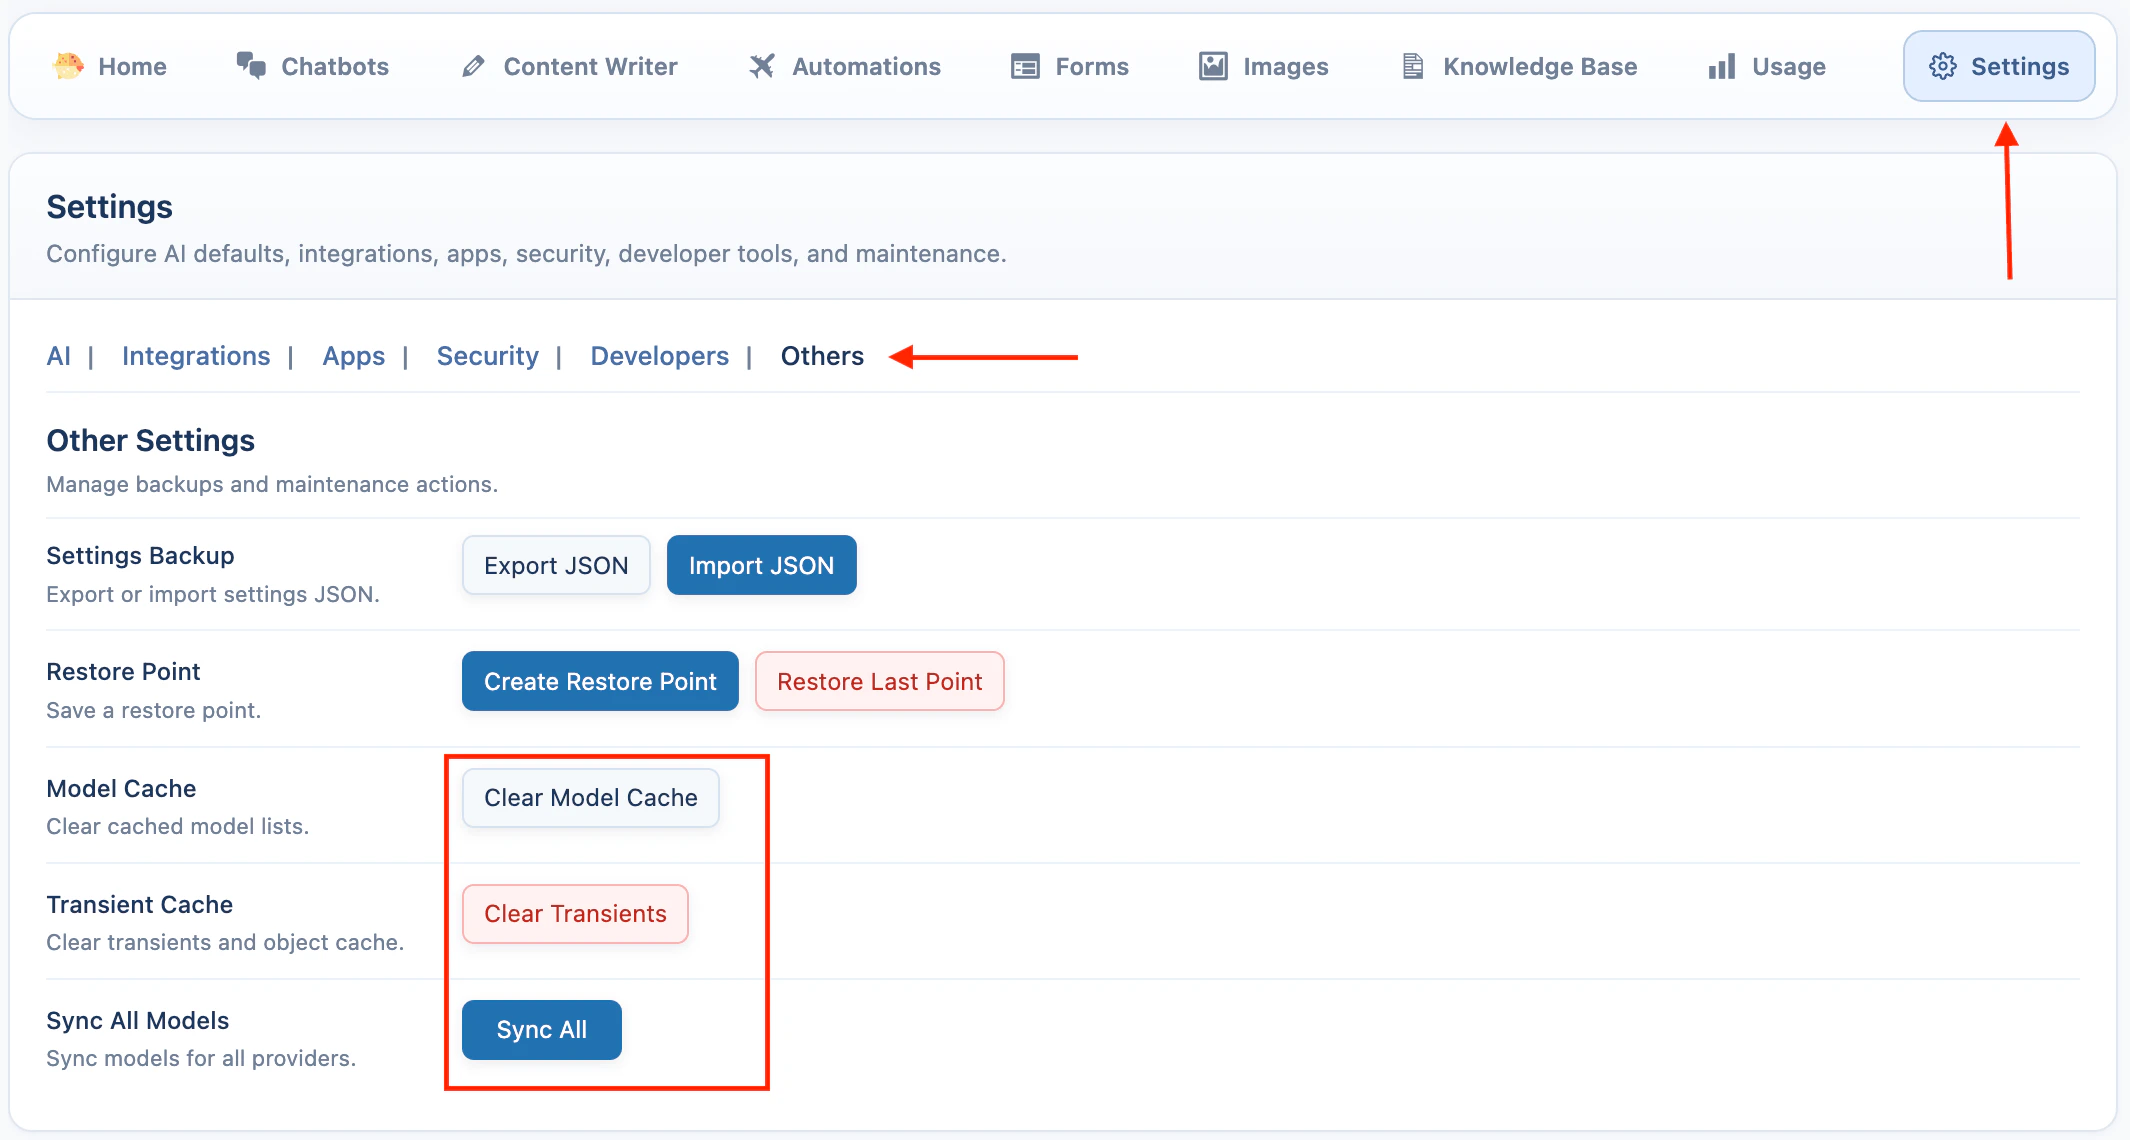
Task: Create a new restore point
Action: point(599,681)
